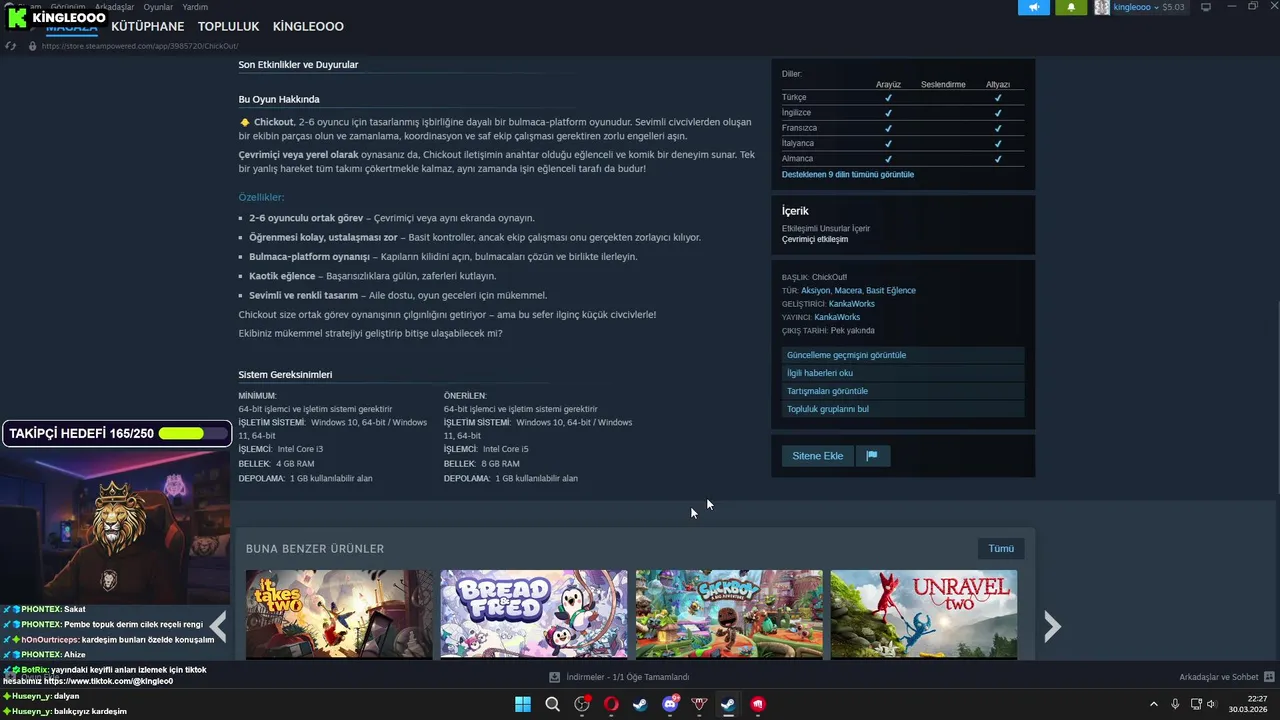The width and height of the screenshot is (1280, 720).
Task: Click the taskbar icon with red notification dot
Action: click(x=582, y=704)
